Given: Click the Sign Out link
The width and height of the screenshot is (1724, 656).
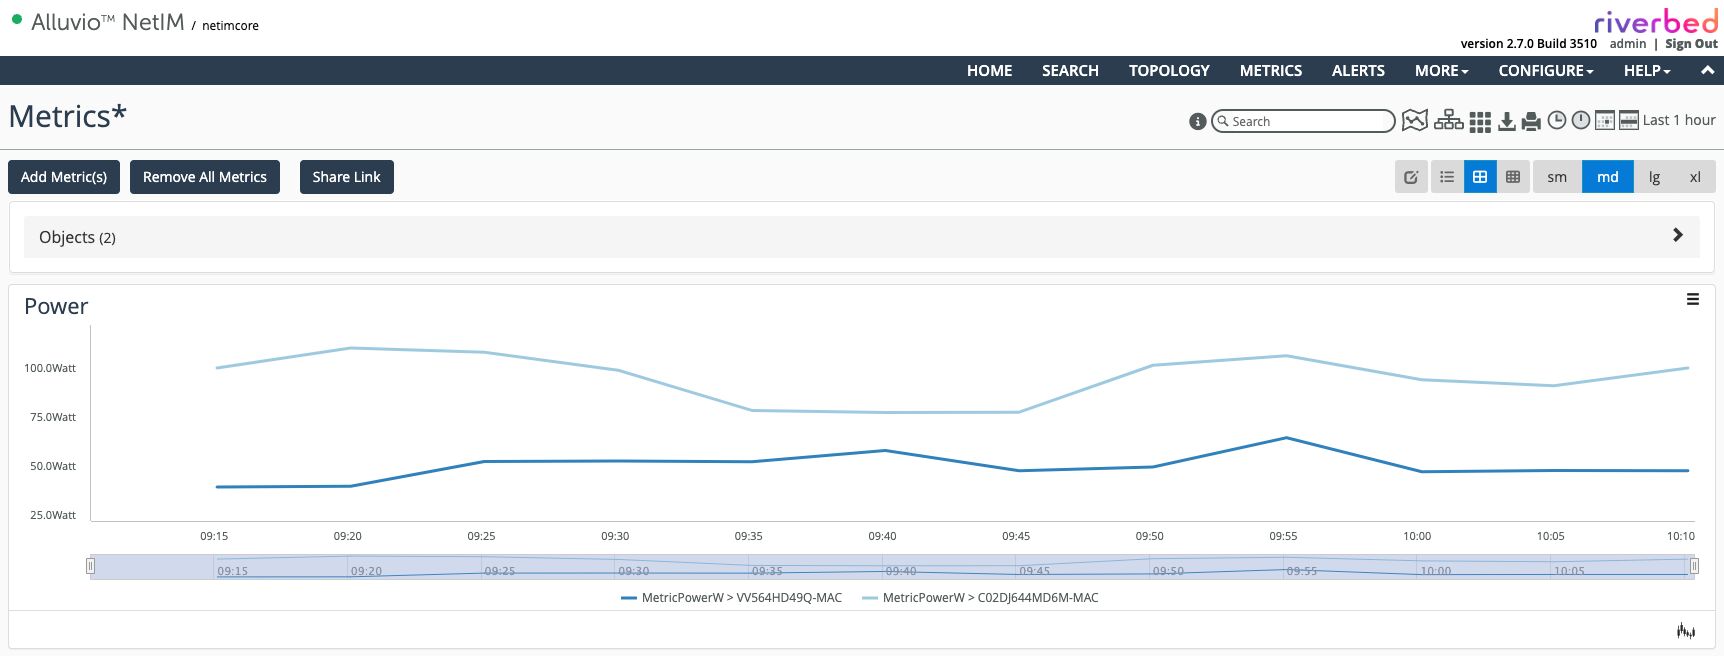Looking at the screenshot, I should point(1692,44).
